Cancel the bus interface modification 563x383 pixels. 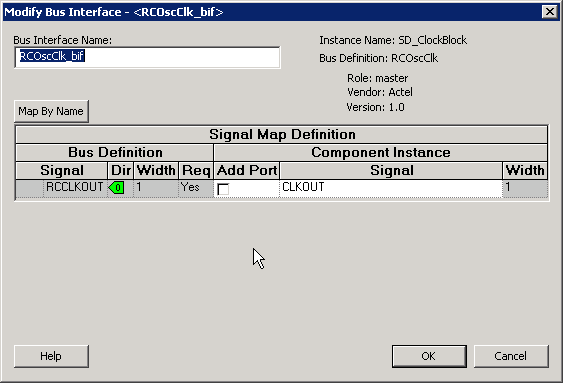[511, 356]
